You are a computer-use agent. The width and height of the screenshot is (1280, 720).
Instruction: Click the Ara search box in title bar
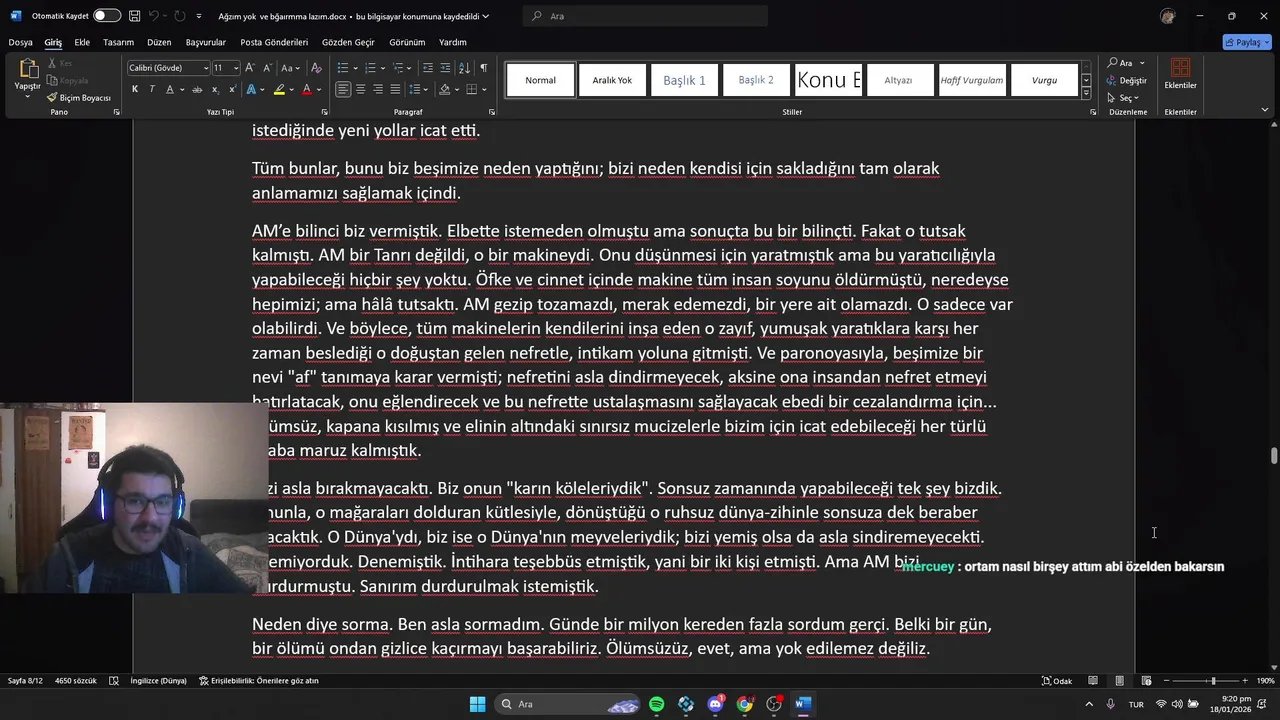coord(646,16)
